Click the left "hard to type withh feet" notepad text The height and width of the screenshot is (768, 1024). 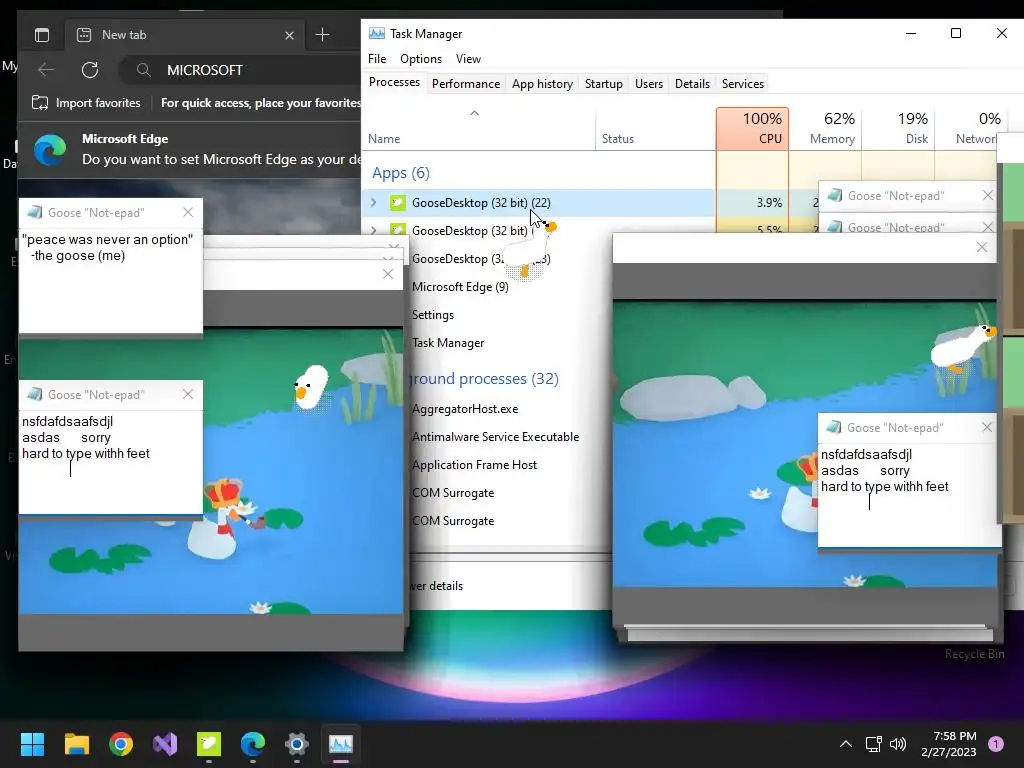[x=86, y=453]
